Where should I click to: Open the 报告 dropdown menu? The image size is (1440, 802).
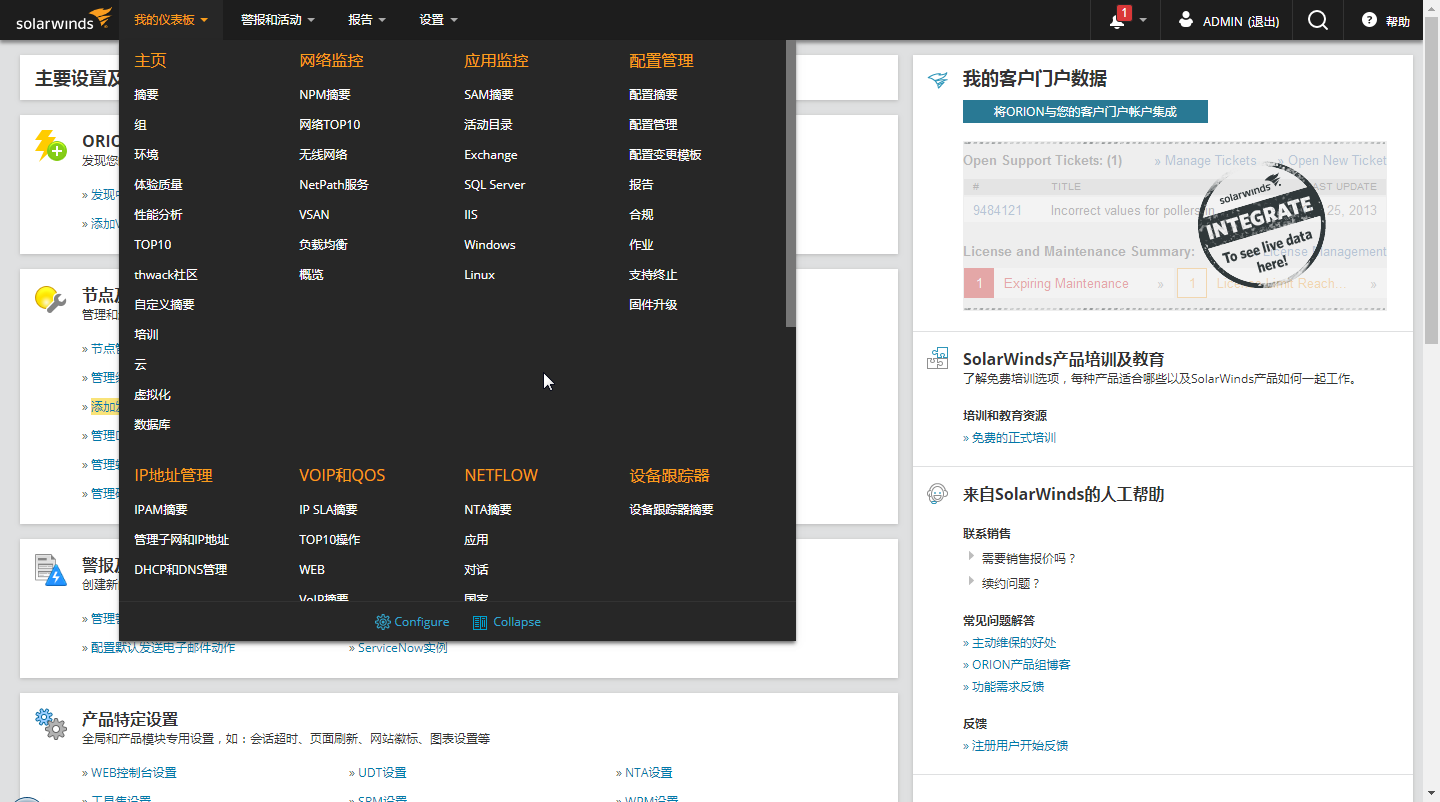pyautogui.click(x=367, y=20)
